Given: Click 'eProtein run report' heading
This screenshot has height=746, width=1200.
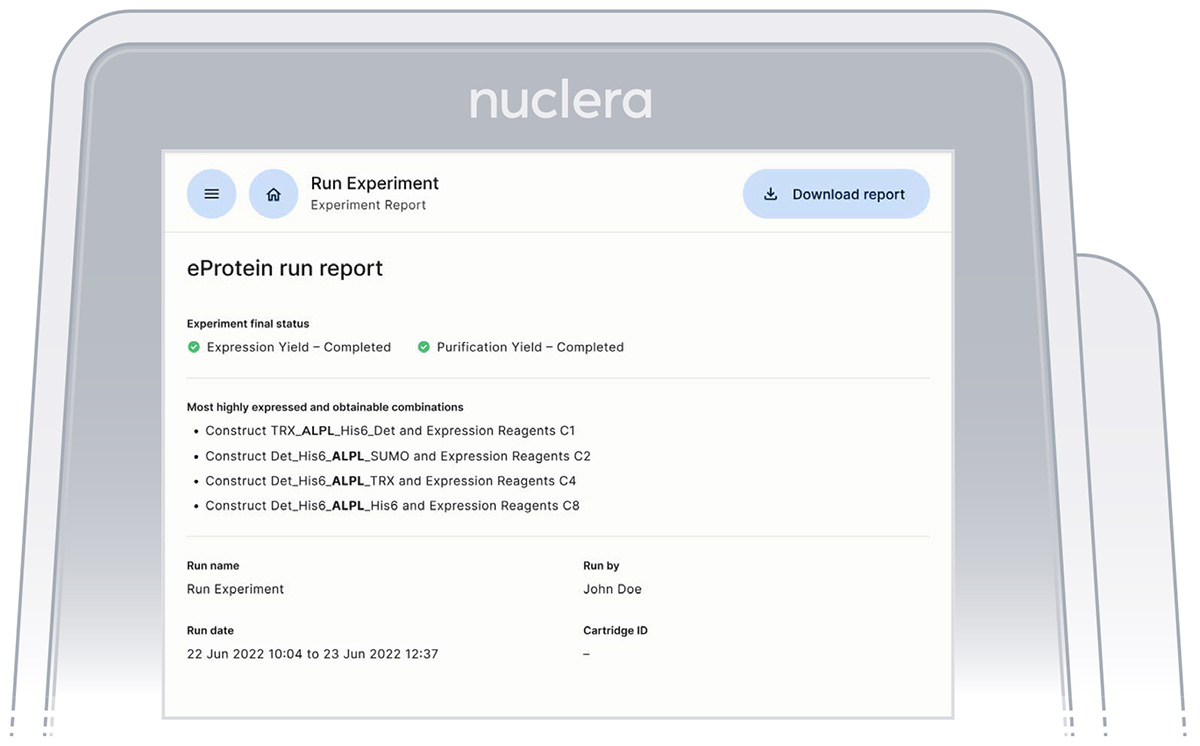Looking at the screenshot, I should pos(285,269).
